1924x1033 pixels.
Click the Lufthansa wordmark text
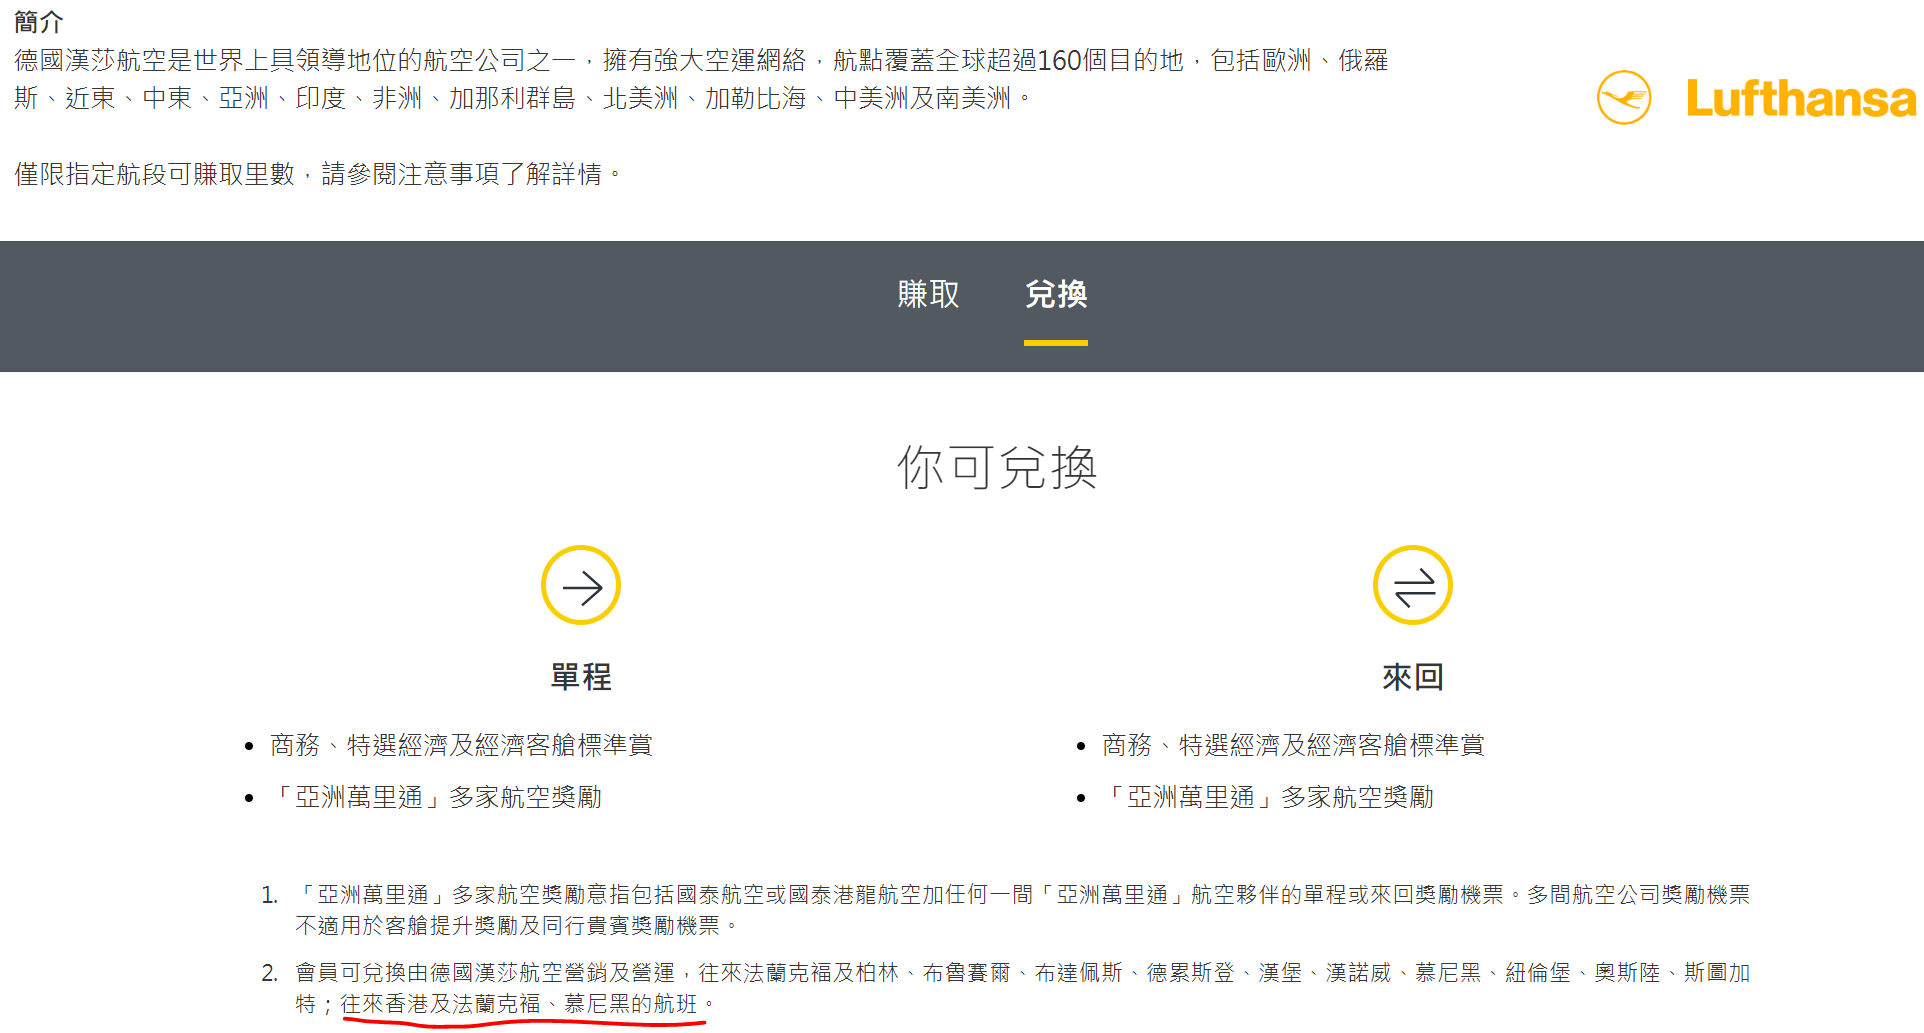pos(1801,98)
